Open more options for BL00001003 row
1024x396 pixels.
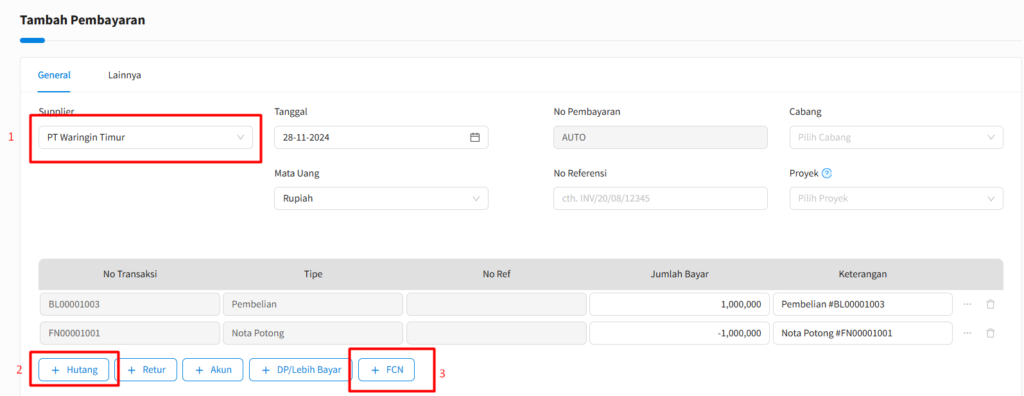click(967, 305)
